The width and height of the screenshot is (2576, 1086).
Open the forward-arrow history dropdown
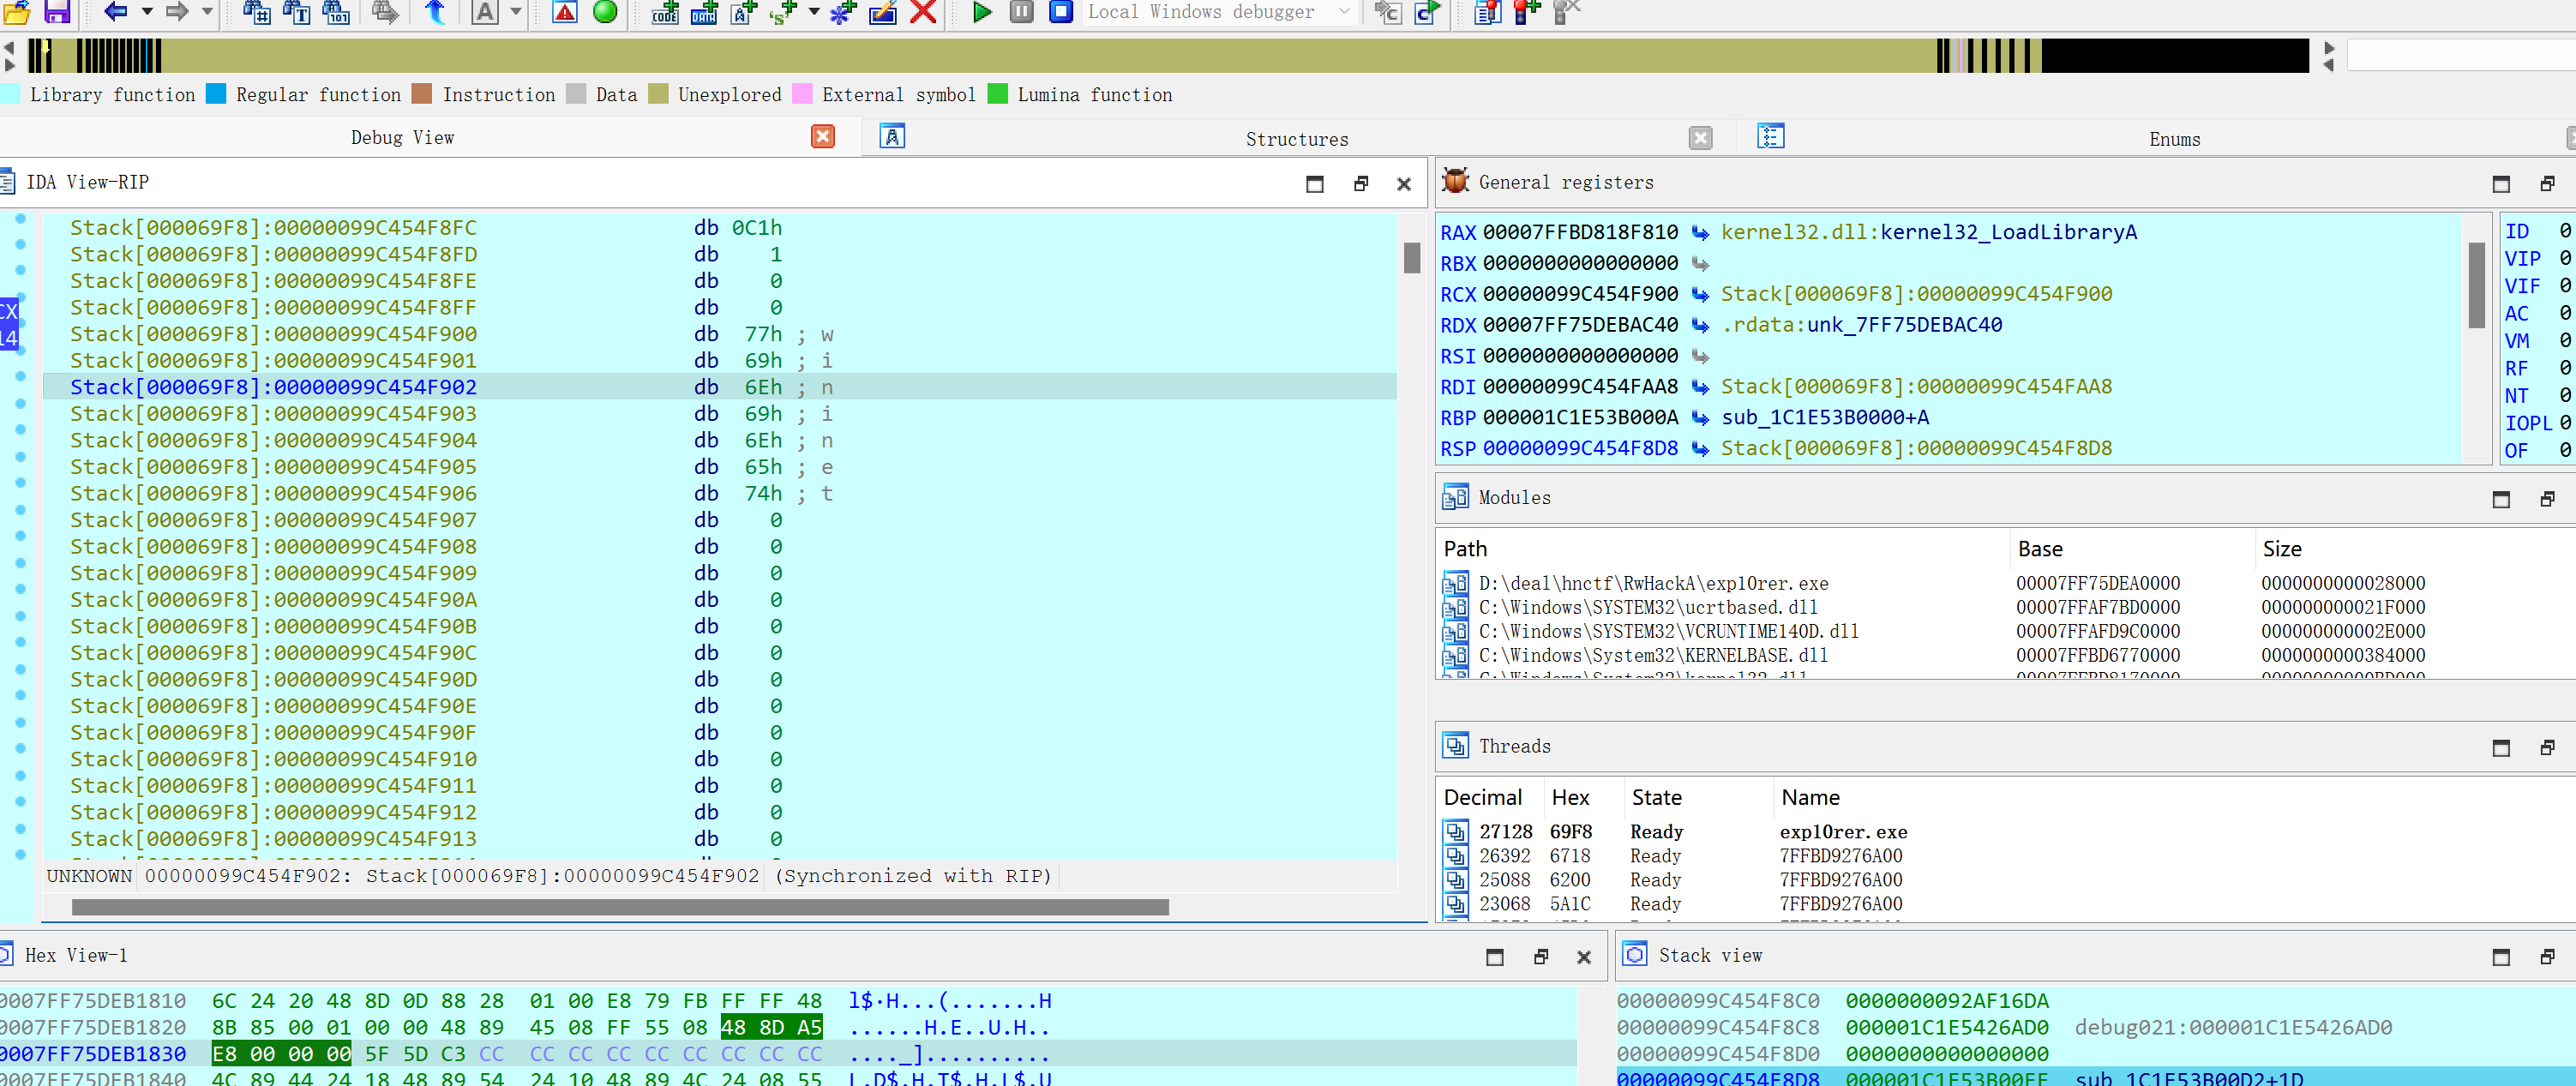click(208, 11)
